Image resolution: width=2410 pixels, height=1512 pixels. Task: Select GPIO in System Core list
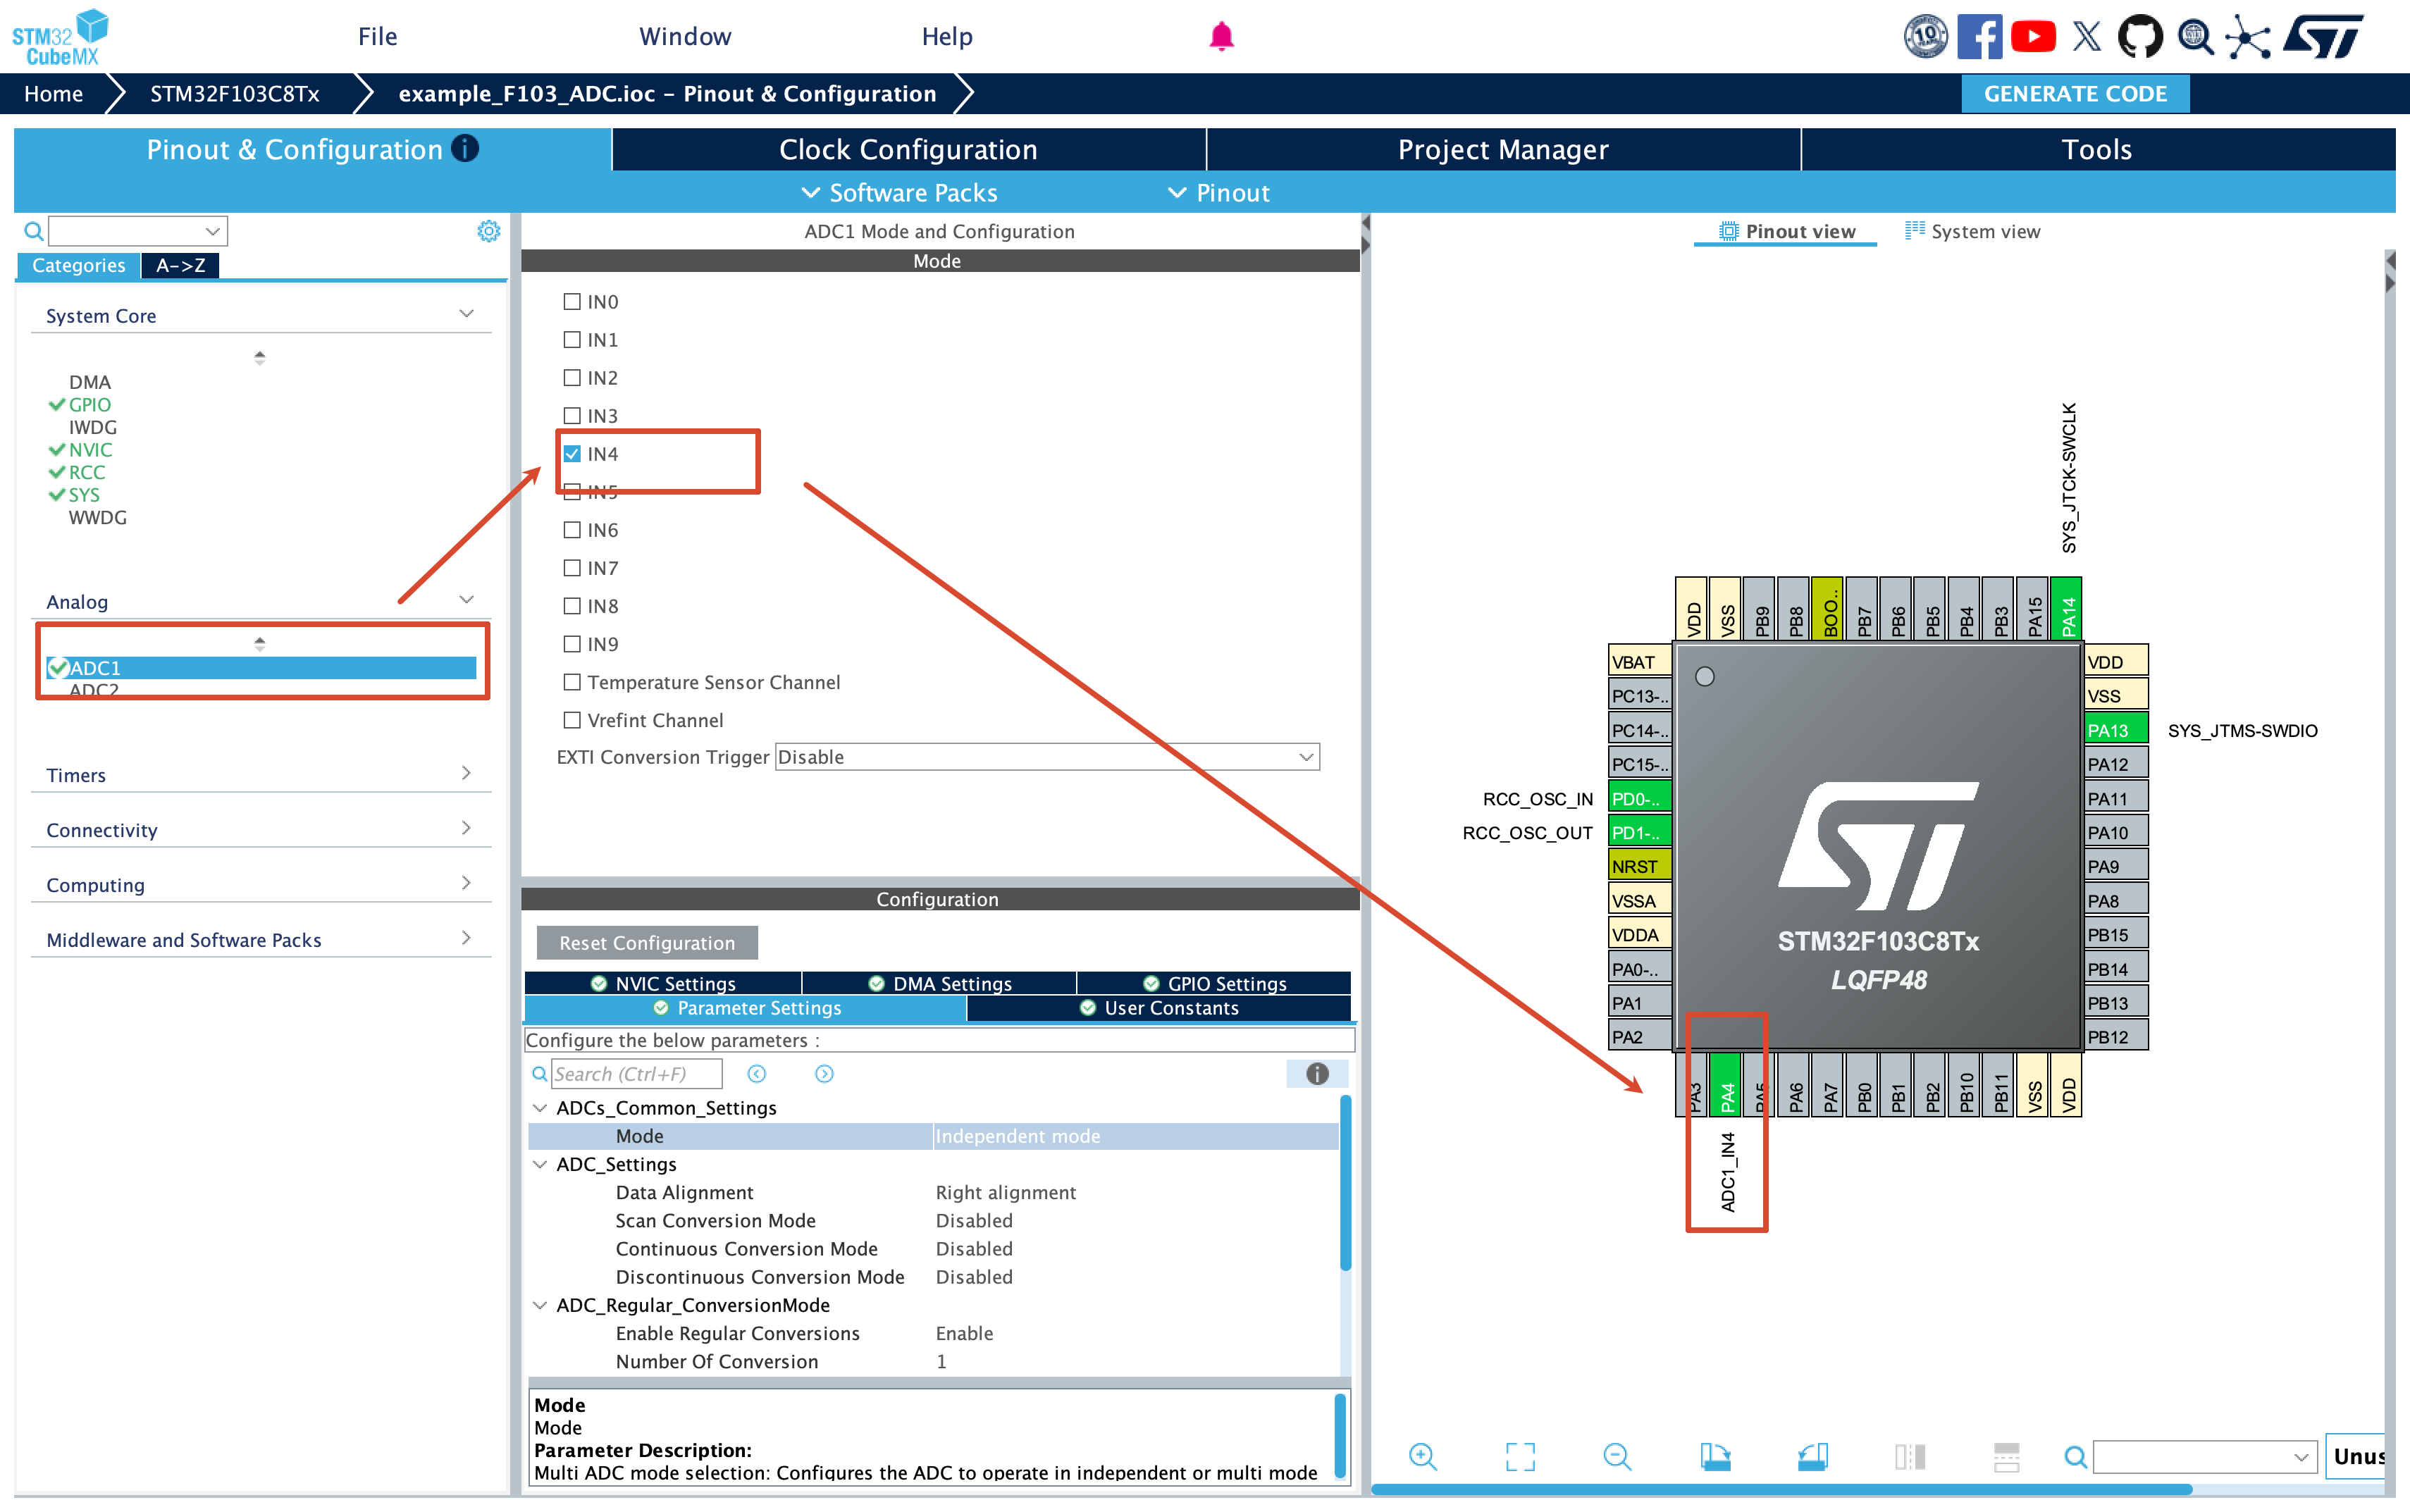[89, 405]
